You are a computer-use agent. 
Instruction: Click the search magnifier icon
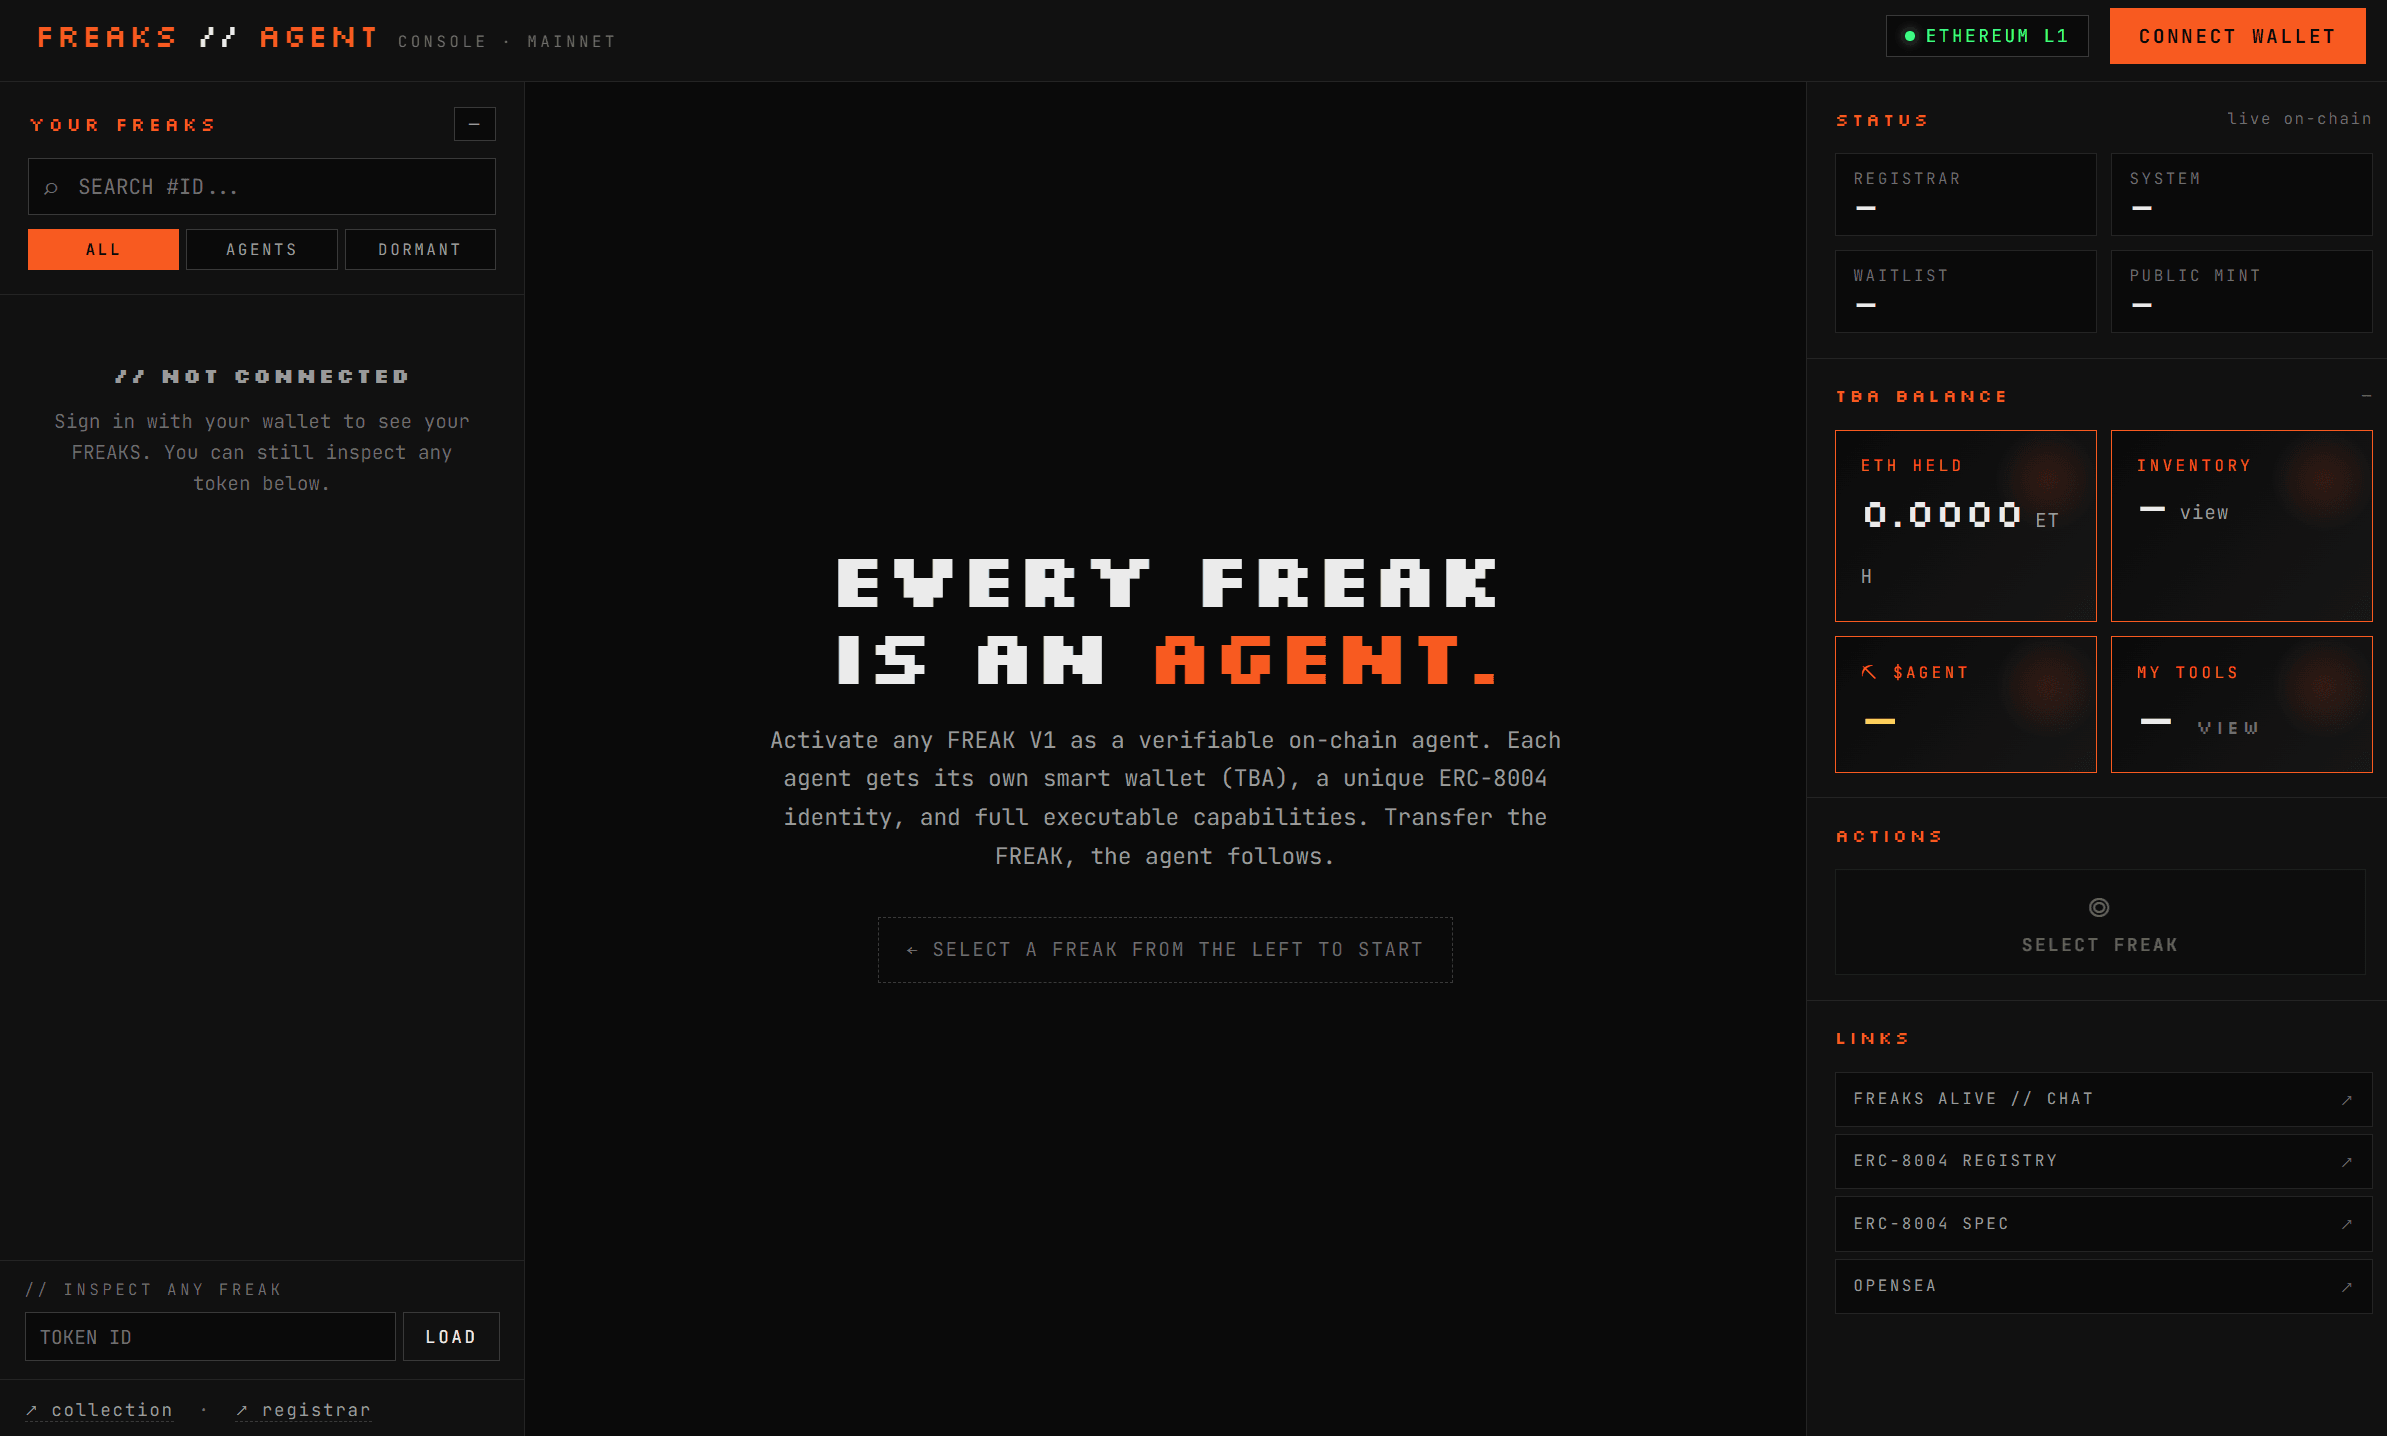click(51, 187)
